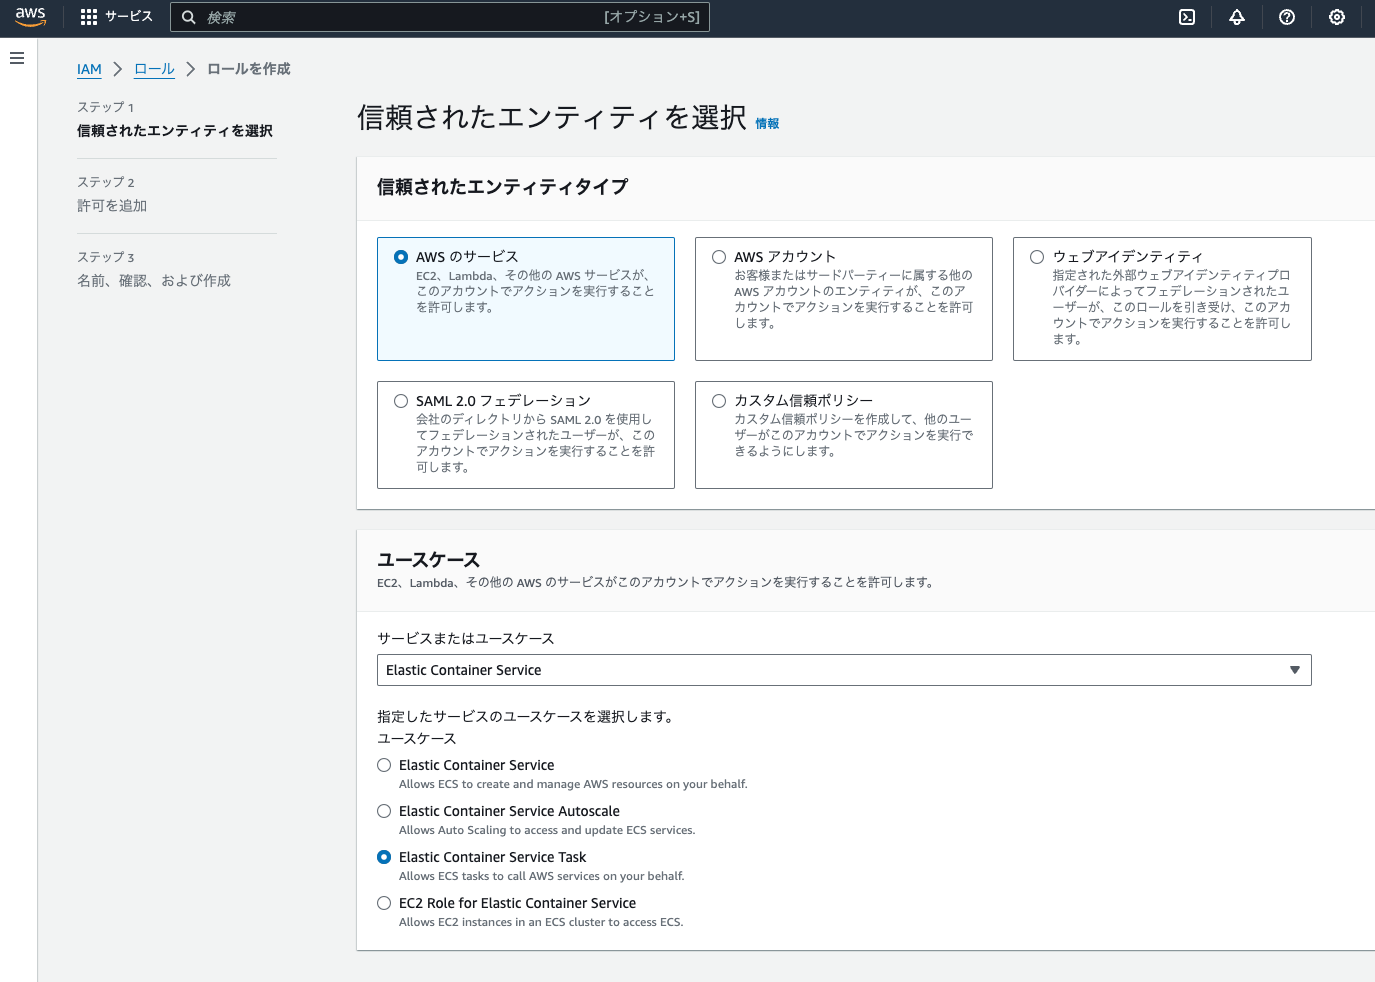Click step 3 名前、確認、および作成

tap(153, 280)
